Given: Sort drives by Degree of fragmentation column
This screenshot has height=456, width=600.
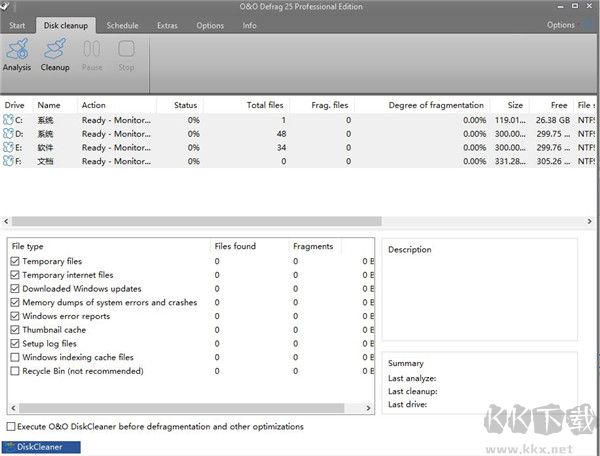Looking at the screenshot, I should [436, 105].
